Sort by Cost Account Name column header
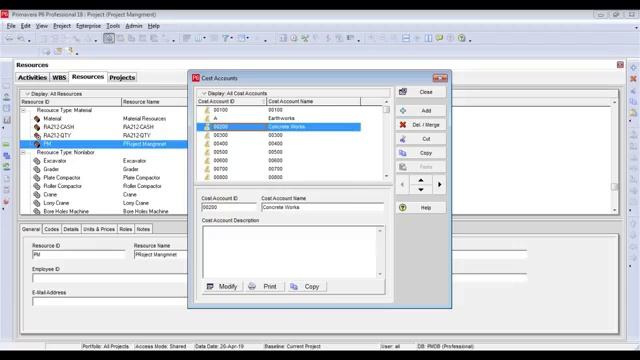The width and height of the screenshot is (640, 360). (x=313, y=101)
